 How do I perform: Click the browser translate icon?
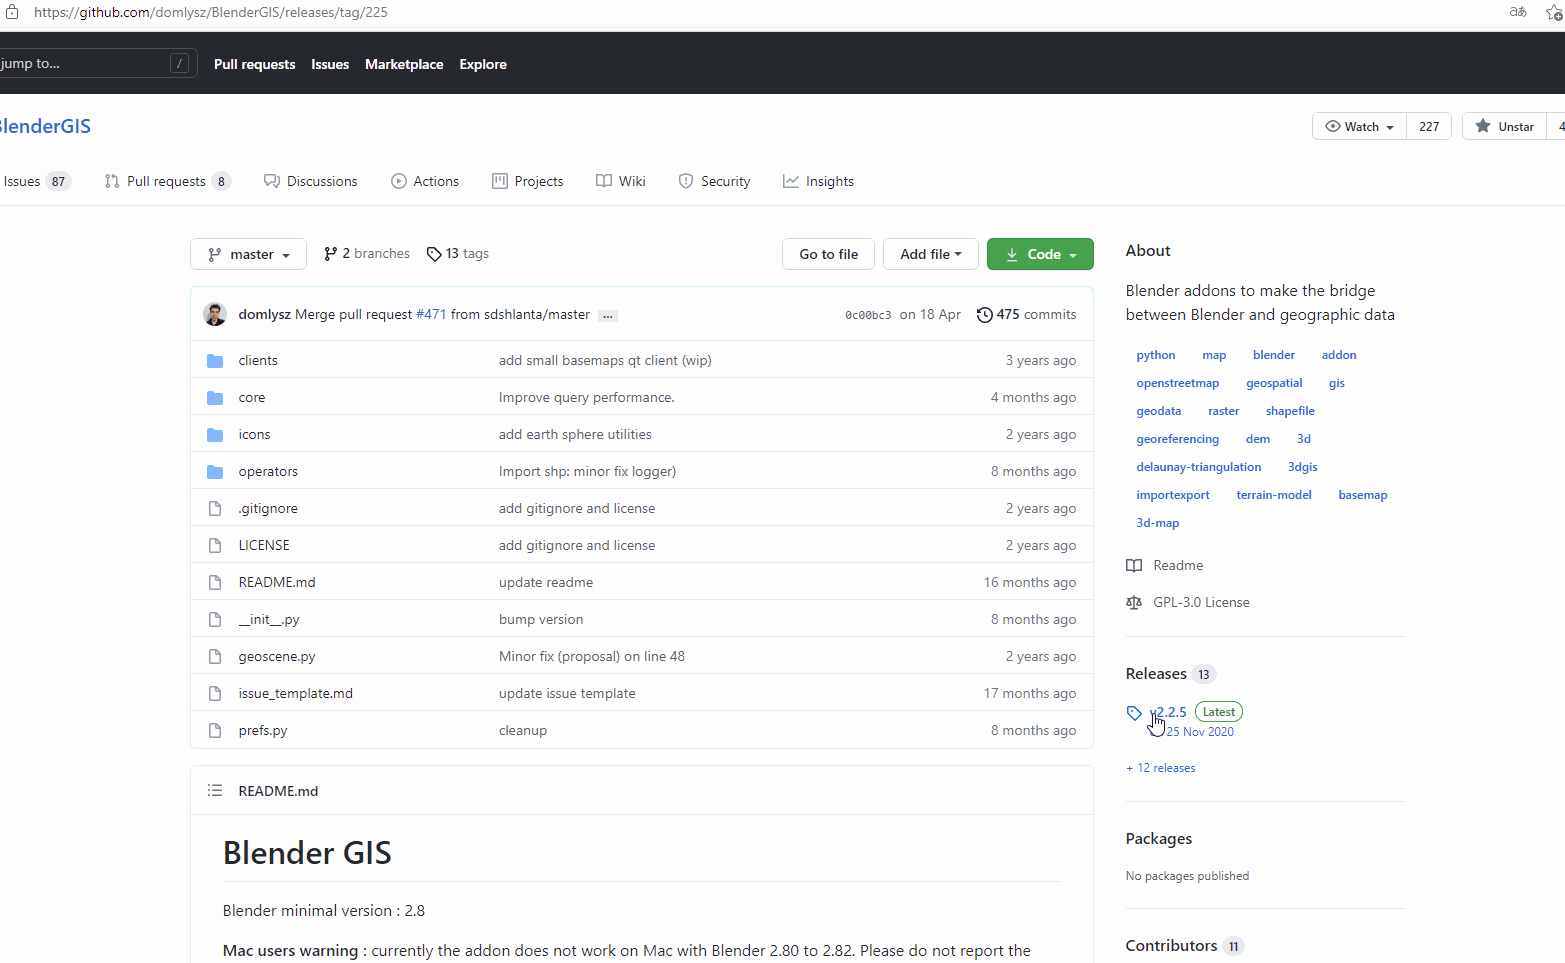point(1518,12)
